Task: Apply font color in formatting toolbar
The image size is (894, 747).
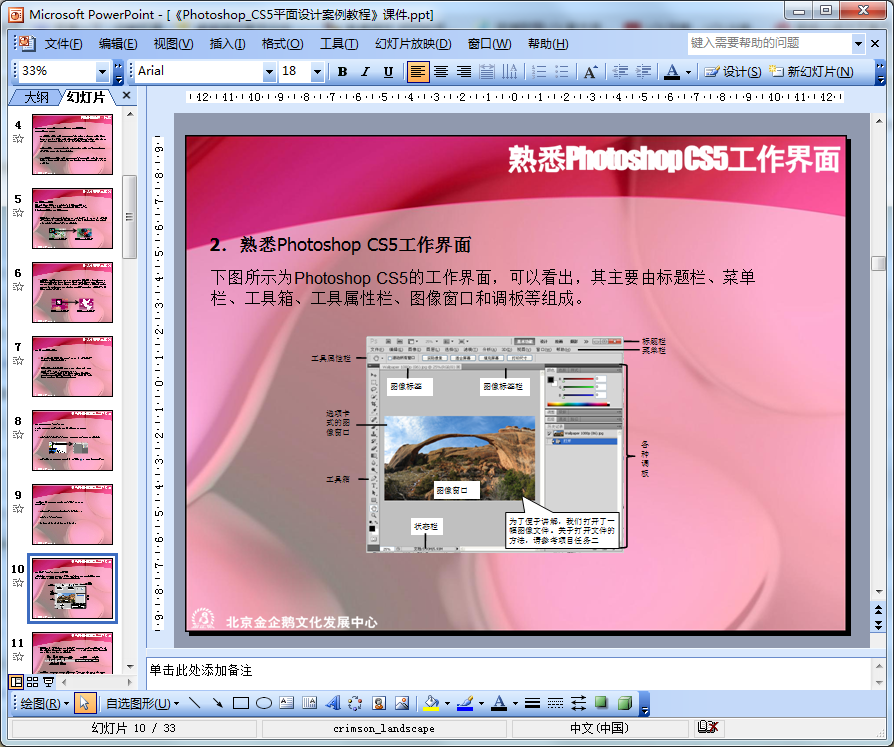Action: pyautogui.click(x=672, y=71)
